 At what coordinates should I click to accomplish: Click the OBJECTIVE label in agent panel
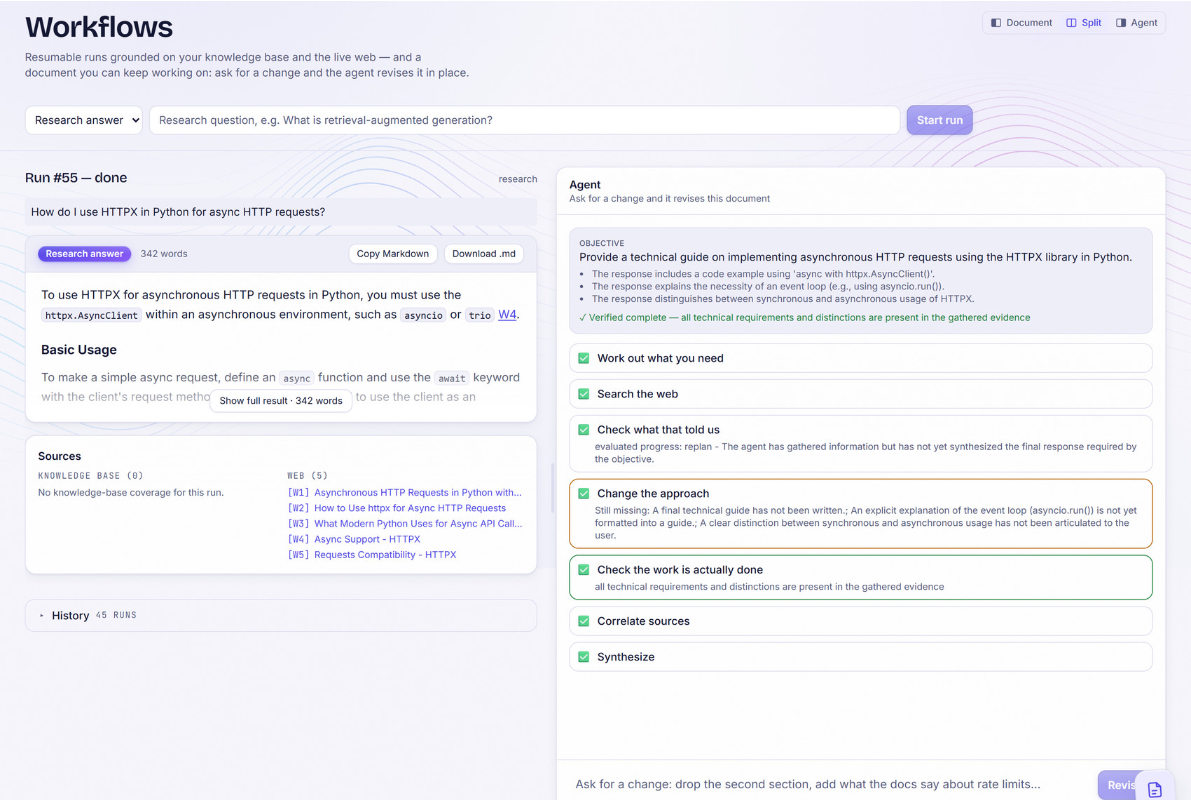click(x=602, y=243)
